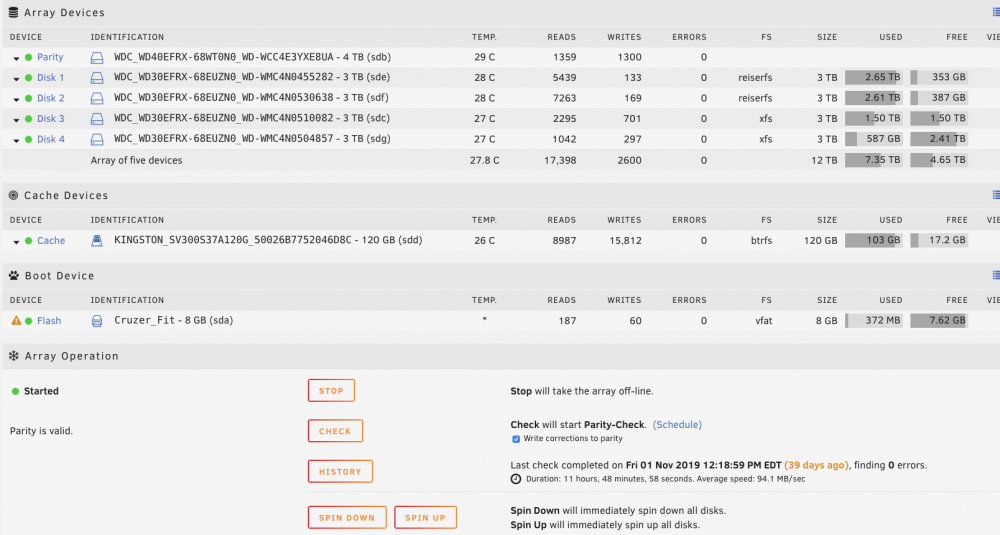Click the Disk 2 green status indicator

click(x=29, y=98)
